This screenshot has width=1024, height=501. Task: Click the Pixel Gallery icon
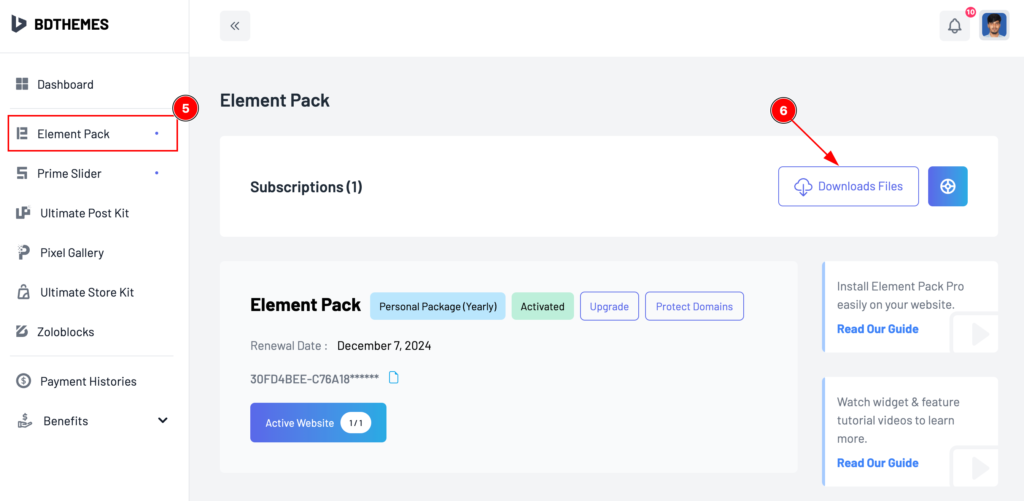[x=24, y=253]
